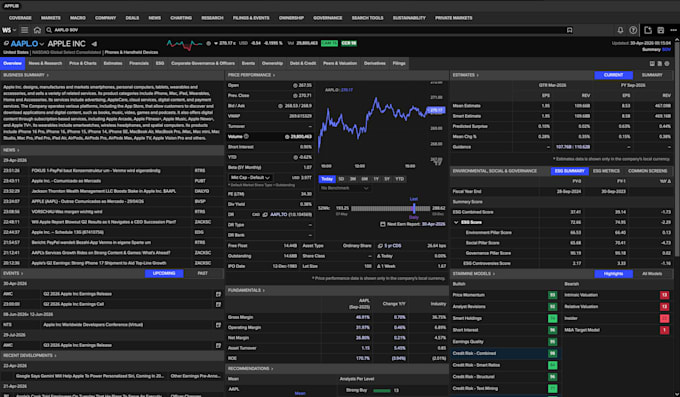Open the CHARTING menu
Screen dimensions: 680x397
(x=181, y=18)
